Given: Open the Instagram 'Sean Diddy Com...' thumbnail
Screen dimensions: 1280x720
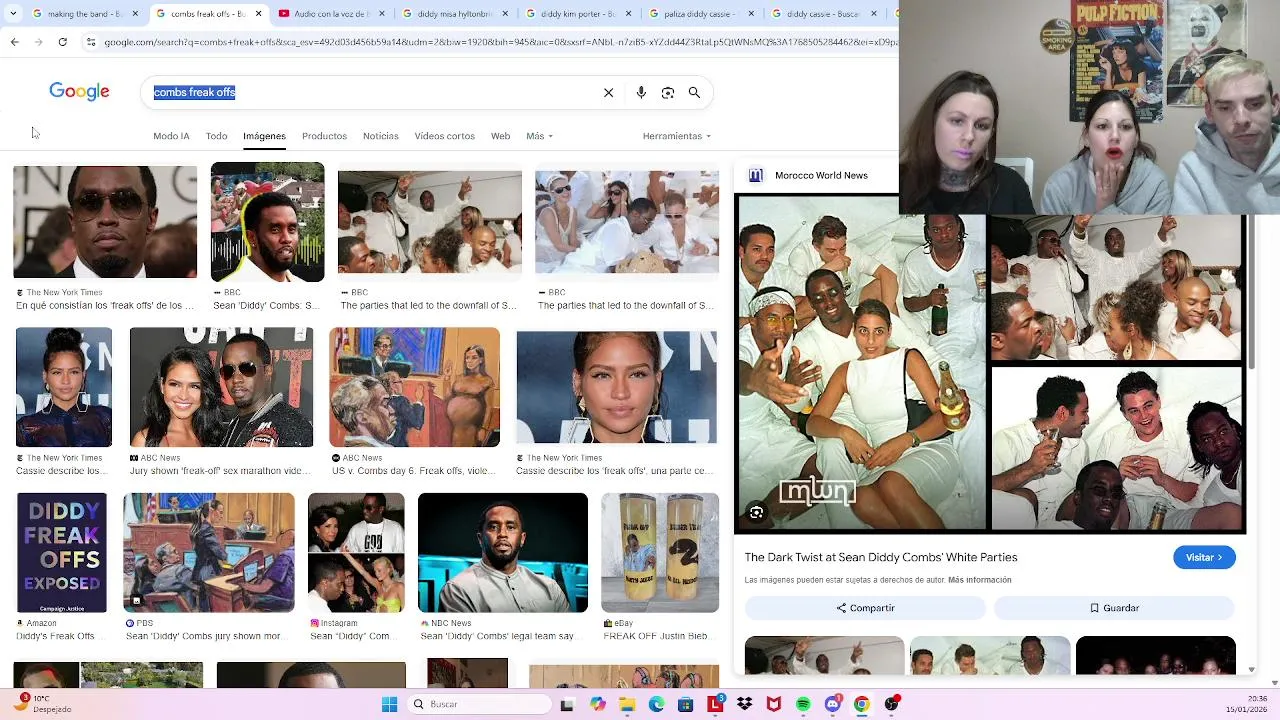Looking at the screenshot, I should click(x=356, y=553).
